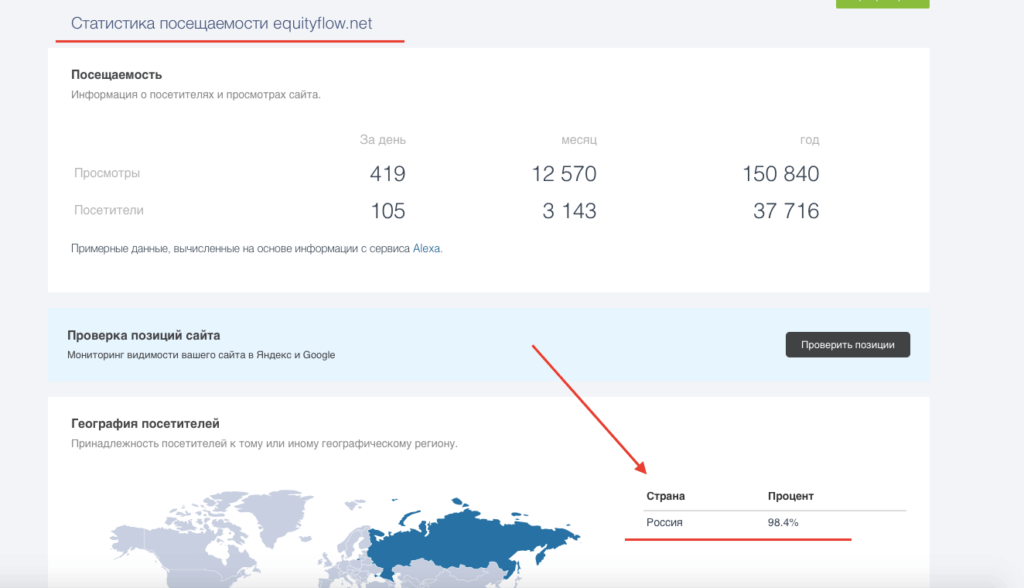Click the 98.4% percentage value
This screenshot has height=588, width=1024.
pos(782,522)
